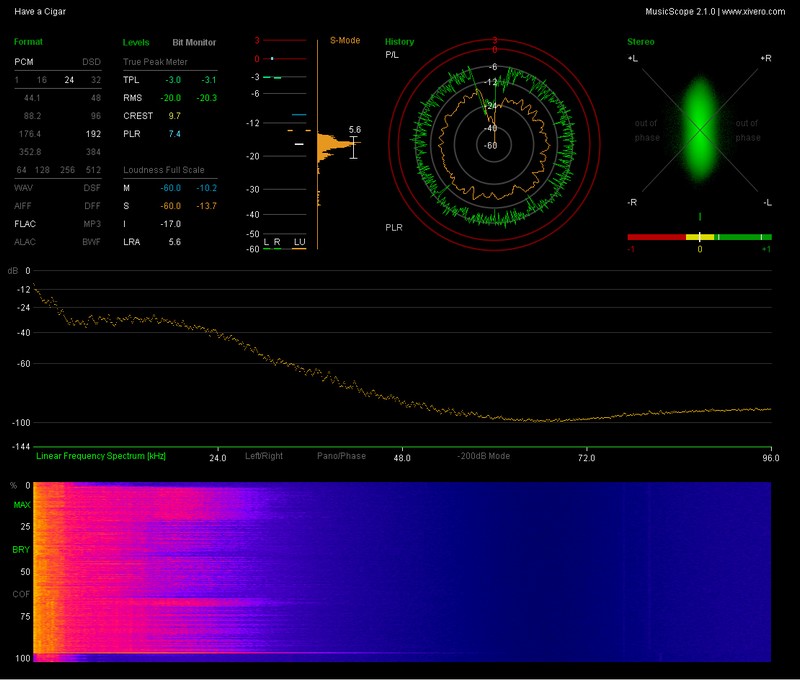Click the History section header
Viewport: 800px width, 681px height.
click(x=399, y=42)
